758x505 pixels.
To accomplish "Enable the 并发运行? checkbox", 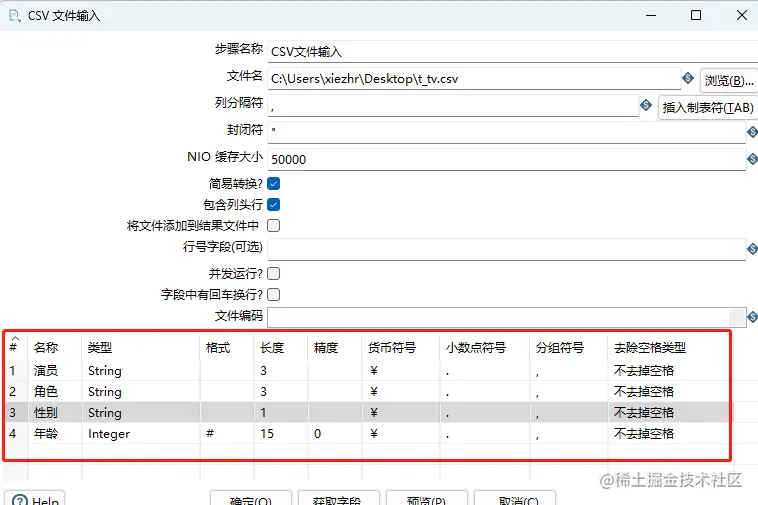I will click(x=274, y=274).
